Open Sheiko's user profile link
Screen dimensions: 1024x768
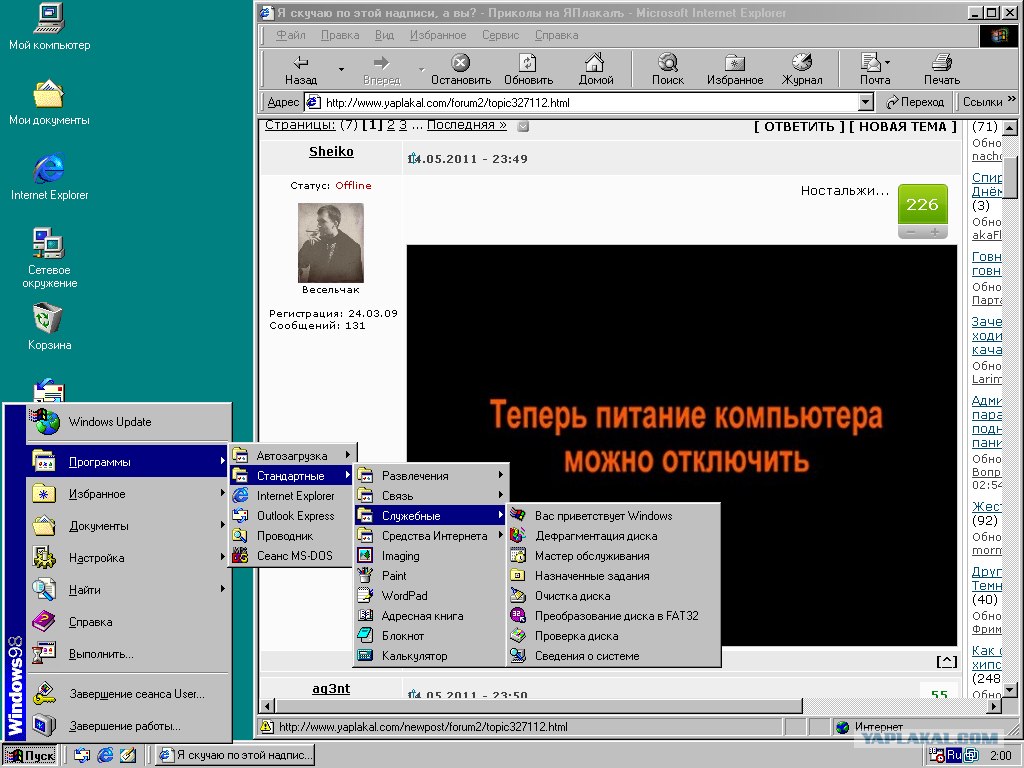pyautogui.click(x=331, y=152)
